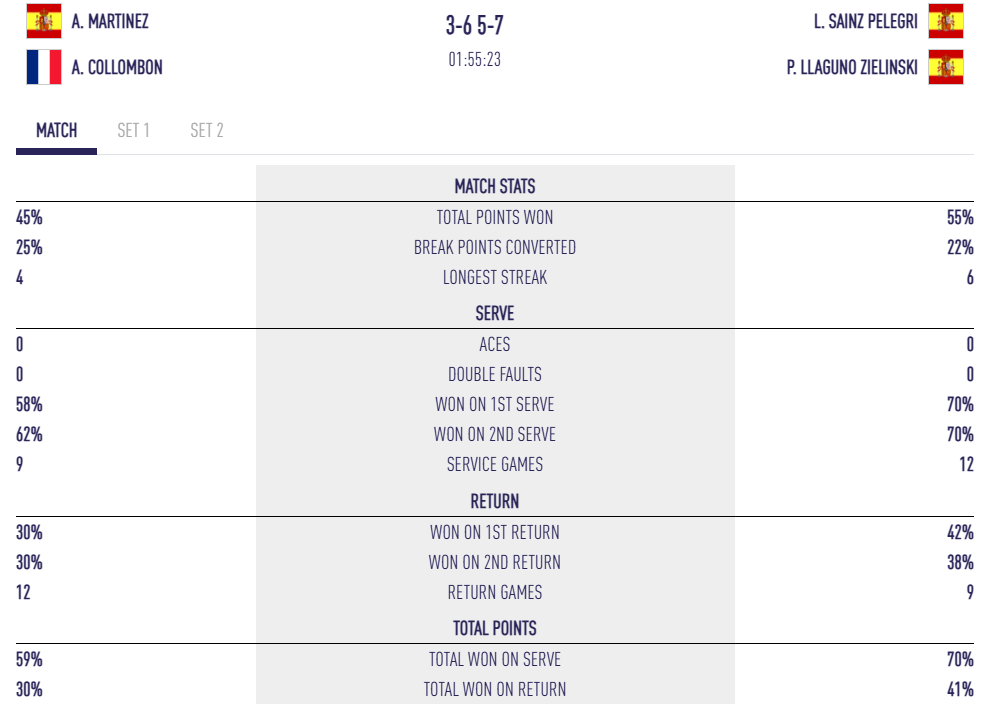Viewport: 988px width, 717px height.
Task: Click the Longest Streak row label
Action: coord(495,277)
